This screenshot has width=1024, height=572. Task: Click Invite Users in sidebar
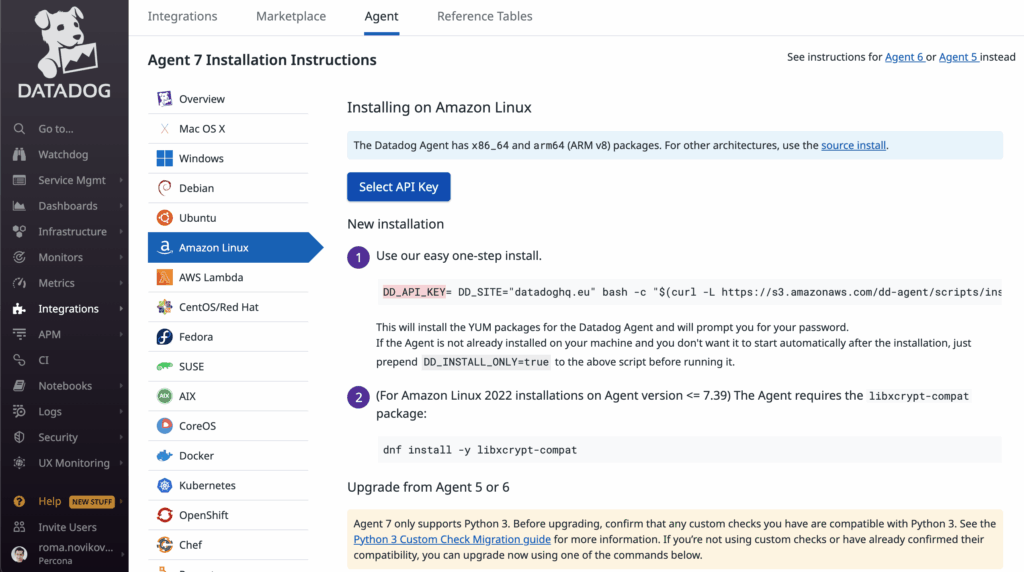68,527
